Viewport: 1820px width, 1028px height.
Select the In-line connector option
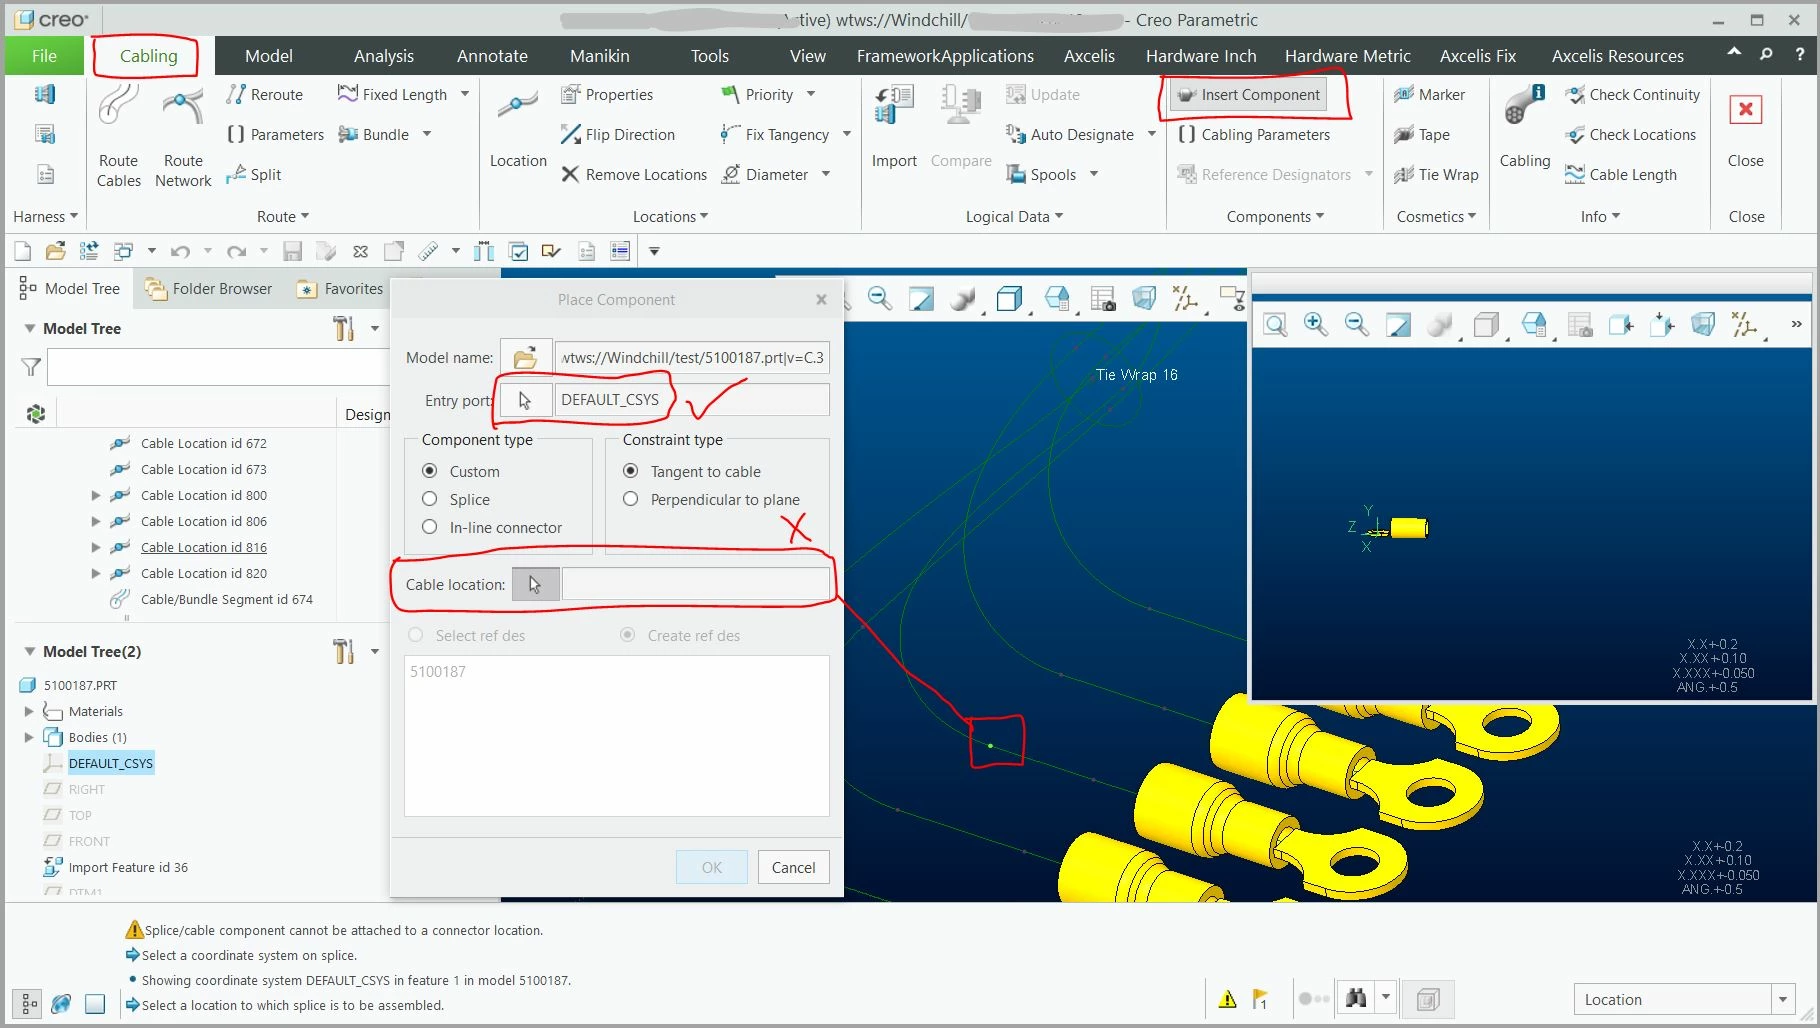tap(430, 526)
